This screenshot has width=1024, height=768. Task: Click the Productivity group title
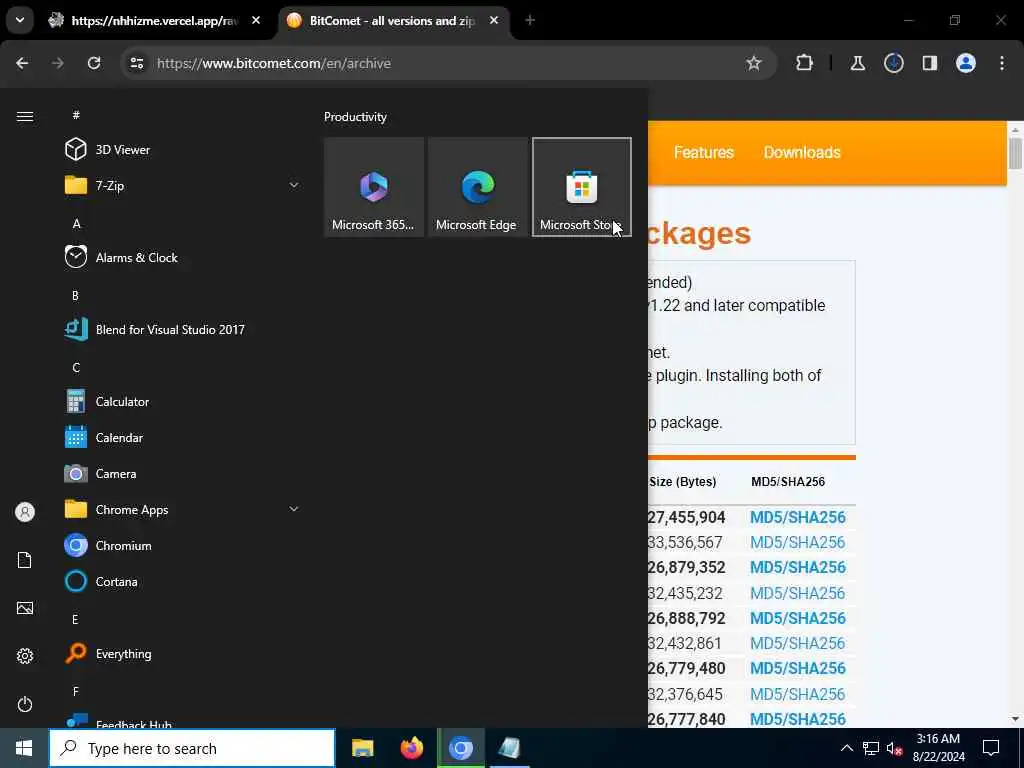[x=355, y=117]
